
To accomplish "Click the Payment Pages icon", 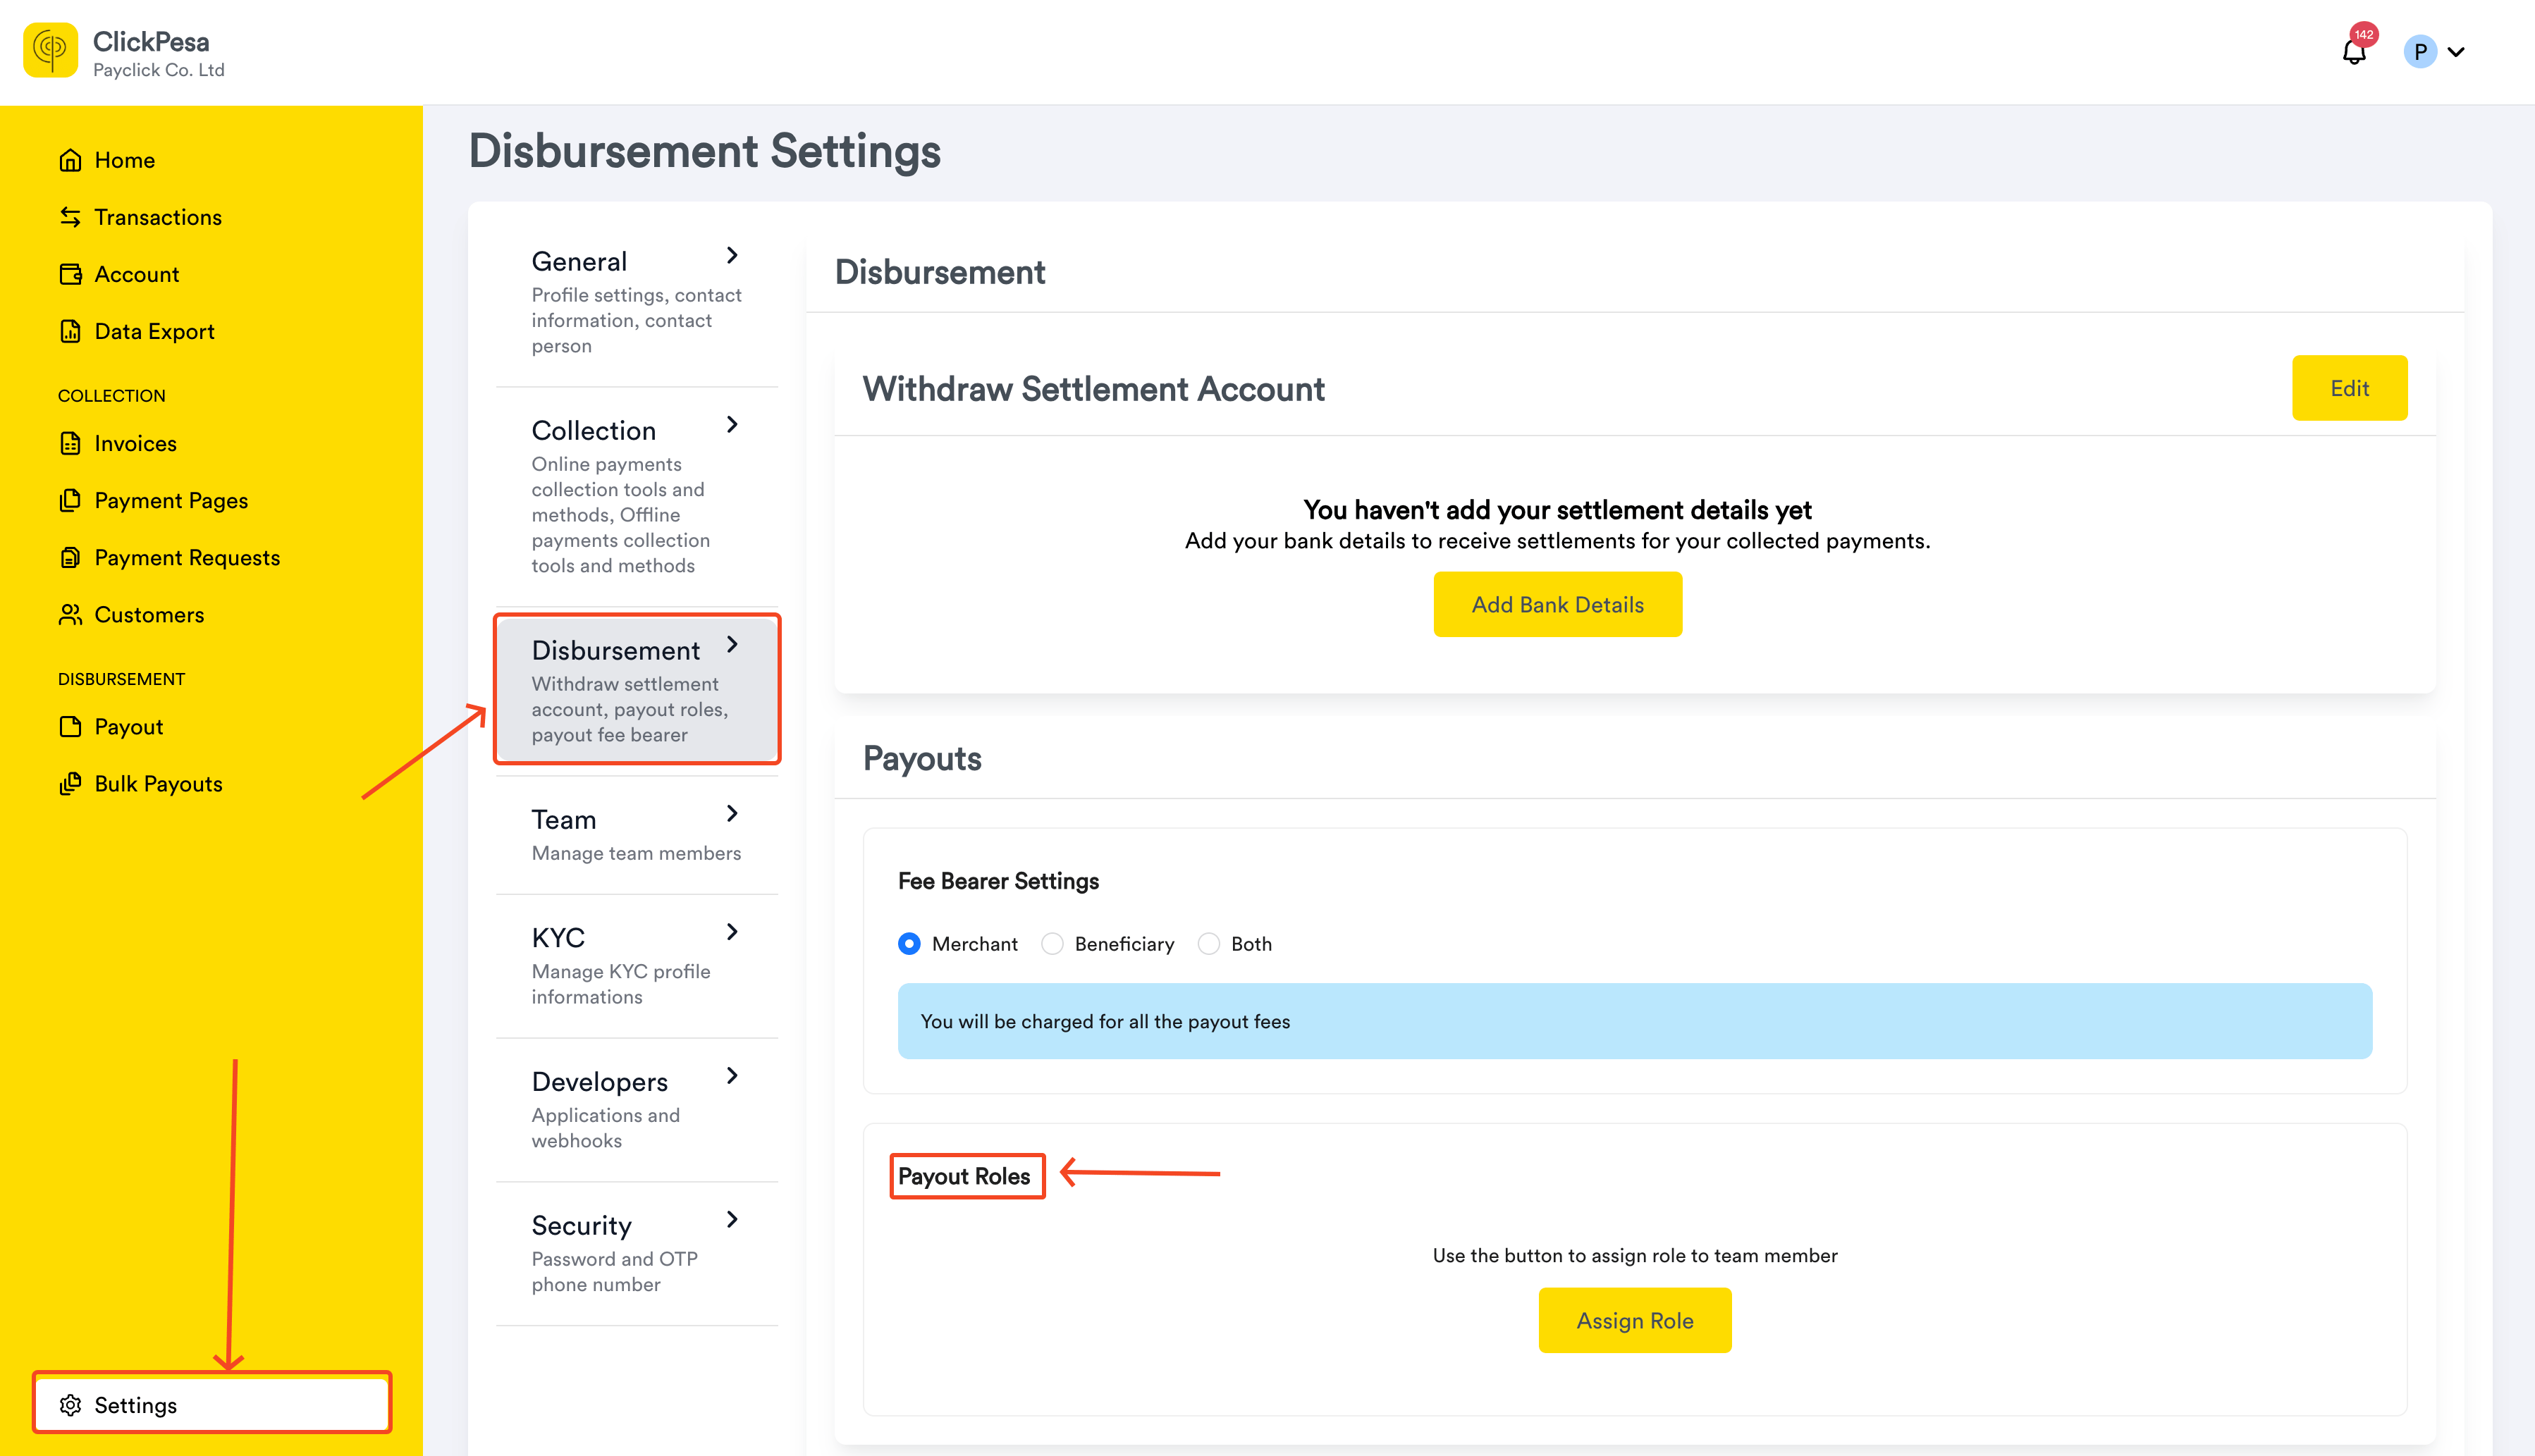I will tap(70, 500).
